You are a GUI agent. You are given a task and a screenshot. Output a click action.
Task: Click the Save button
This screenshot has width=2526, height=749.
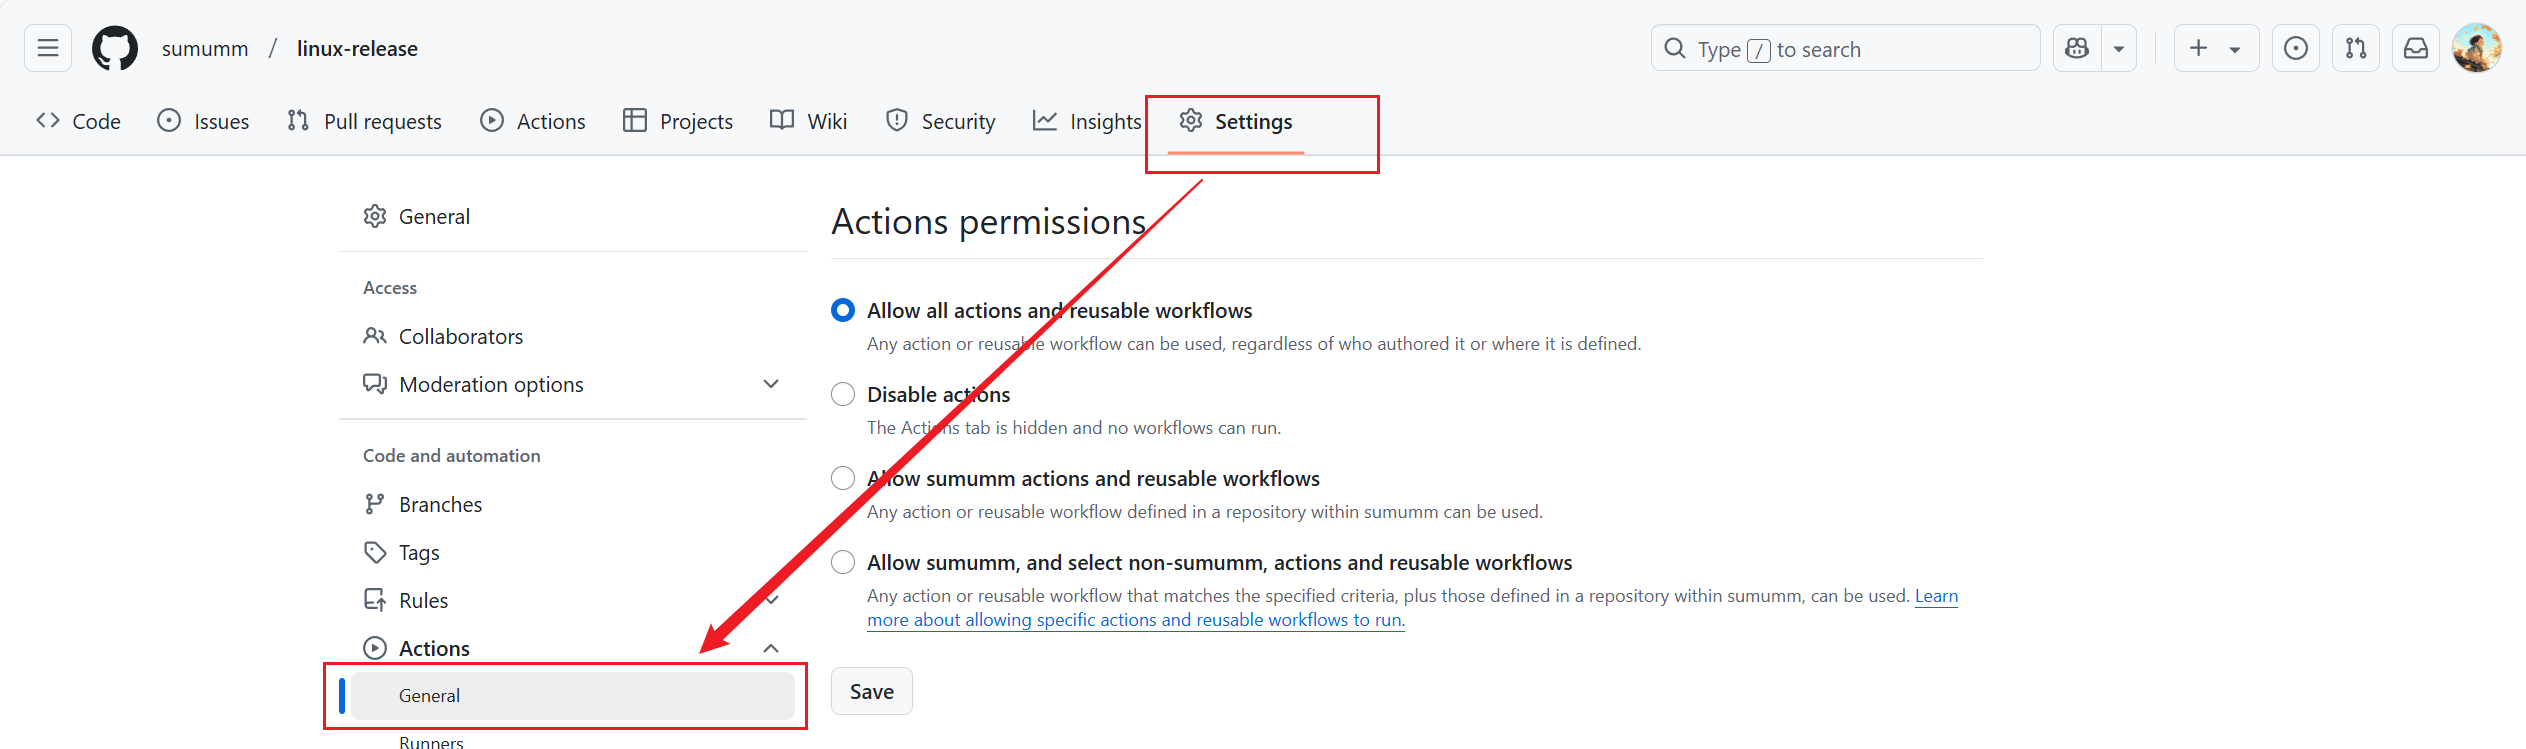tap(871, 691)
